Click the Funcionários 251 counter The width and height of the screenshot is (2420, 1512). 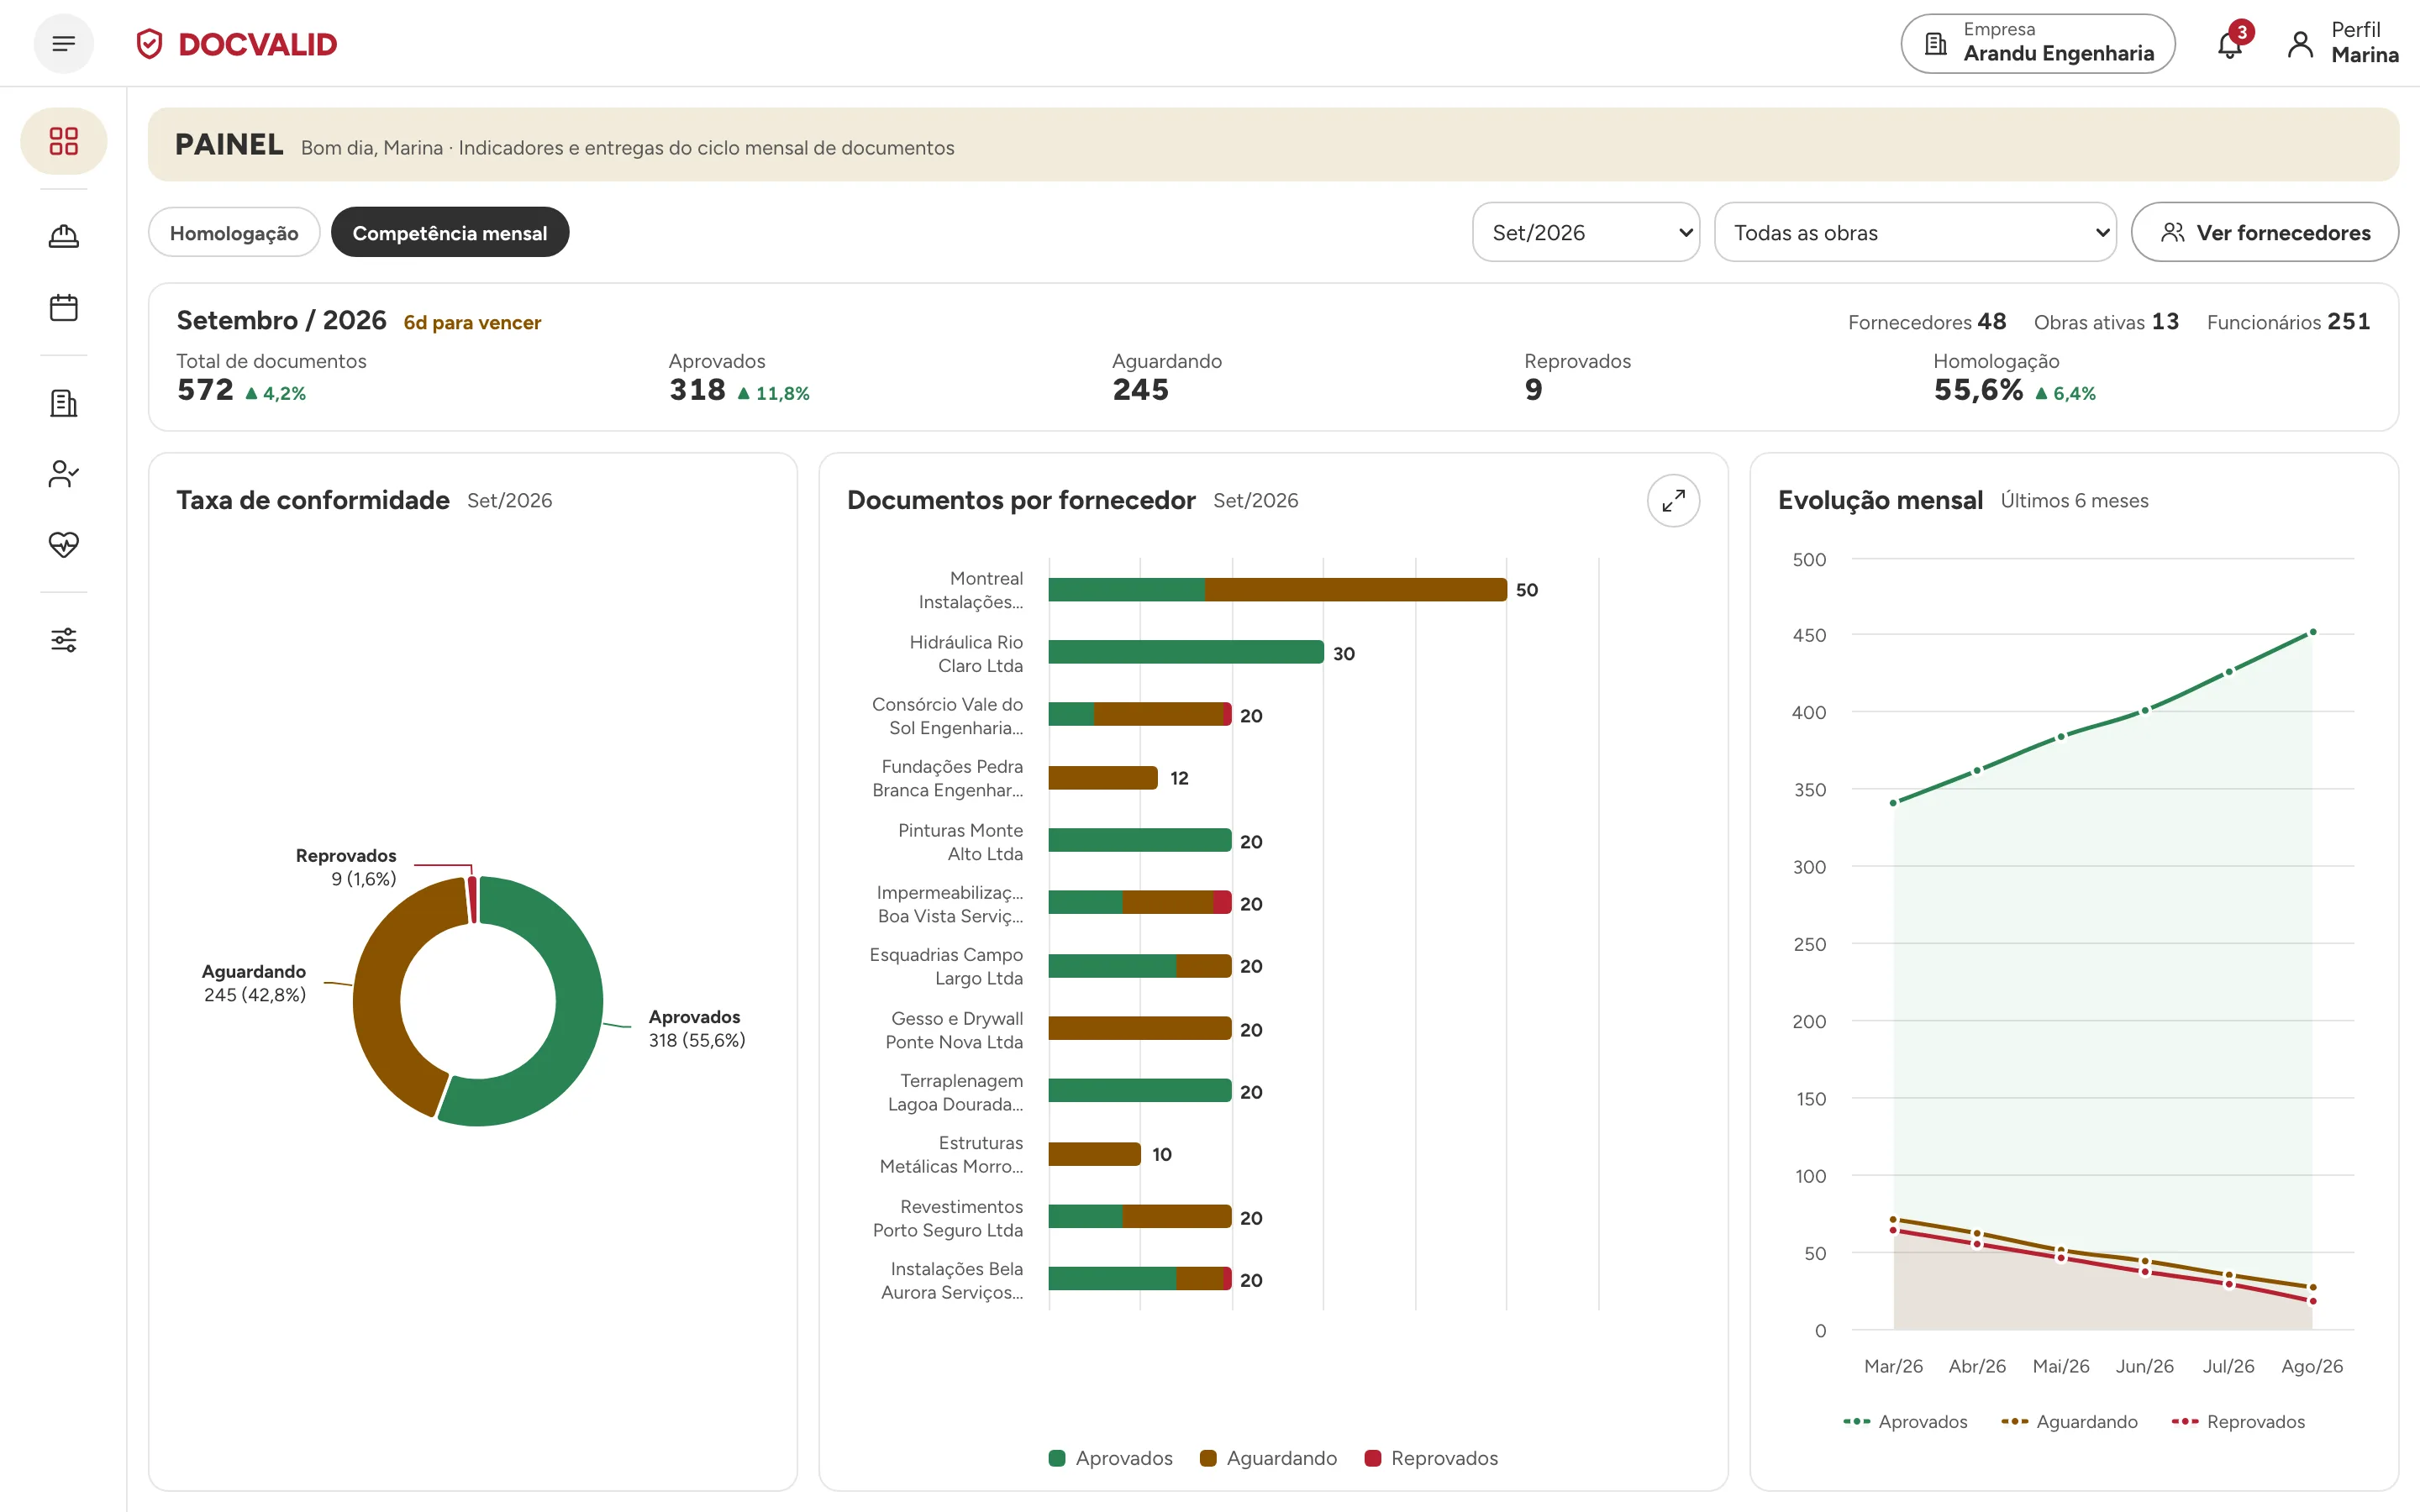[2288, 322]
